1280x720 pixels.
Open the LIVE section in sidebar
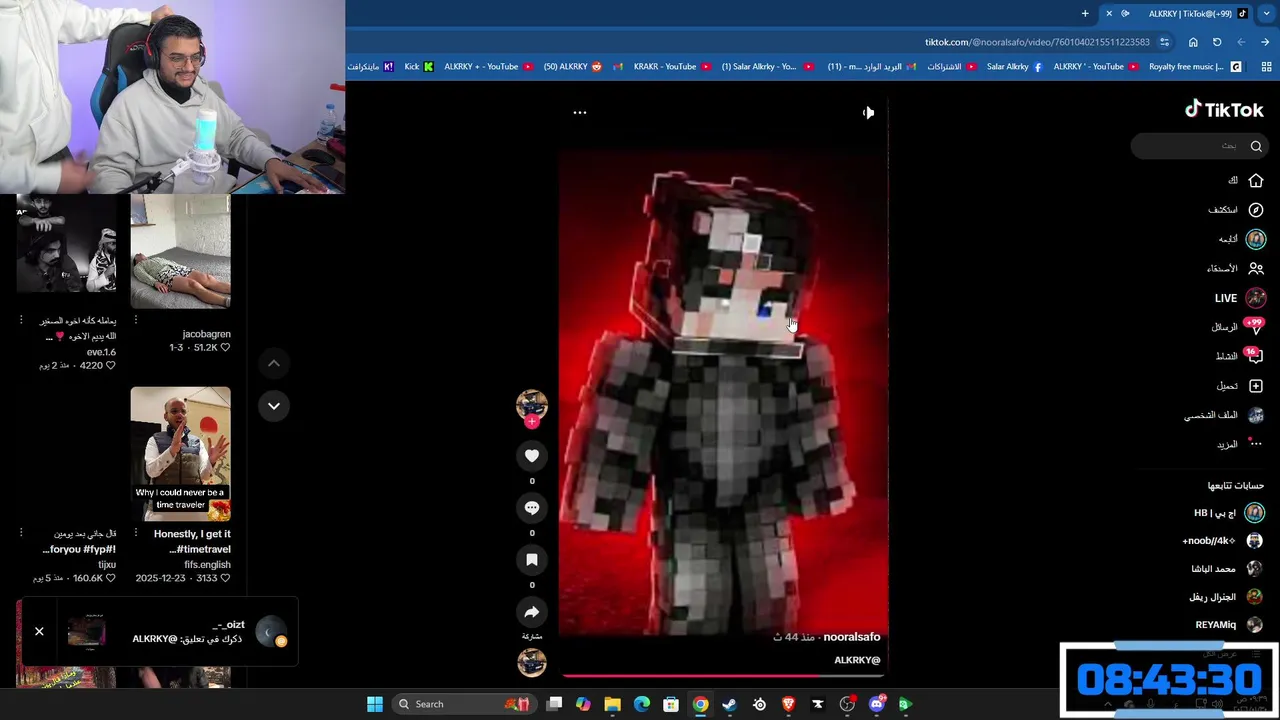pyautogui.click(x=1241, y=298)
